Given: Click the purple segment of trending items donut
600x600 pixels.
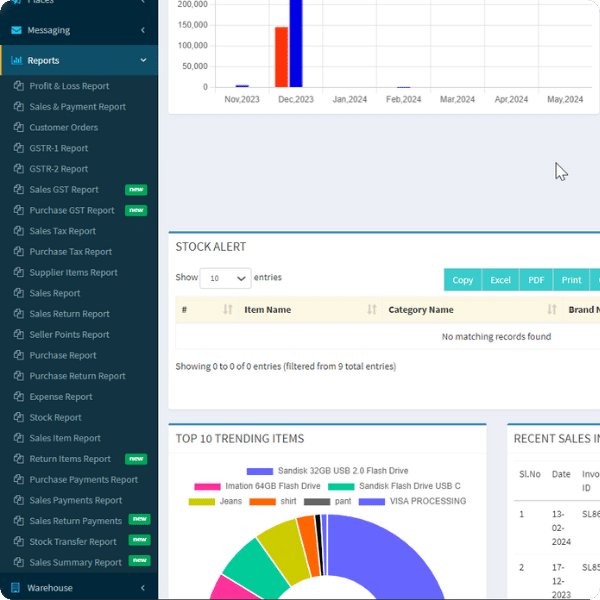Looking at the screenshot, I should 390,560.
